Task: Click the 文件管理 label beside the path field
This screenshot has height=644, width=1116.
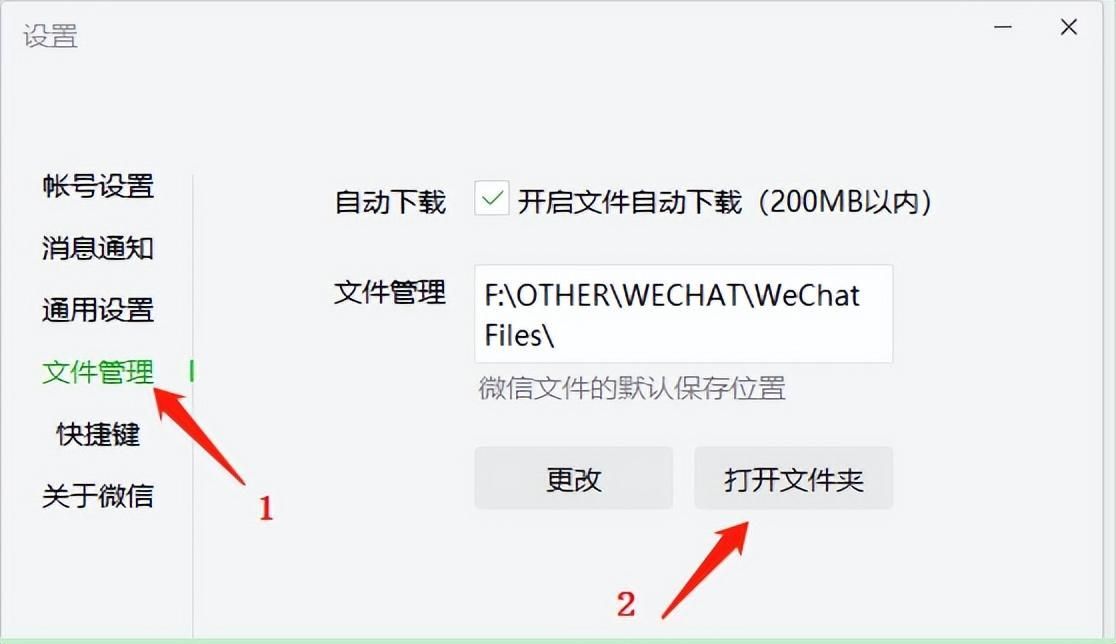Action: click(x=390, y=292)
